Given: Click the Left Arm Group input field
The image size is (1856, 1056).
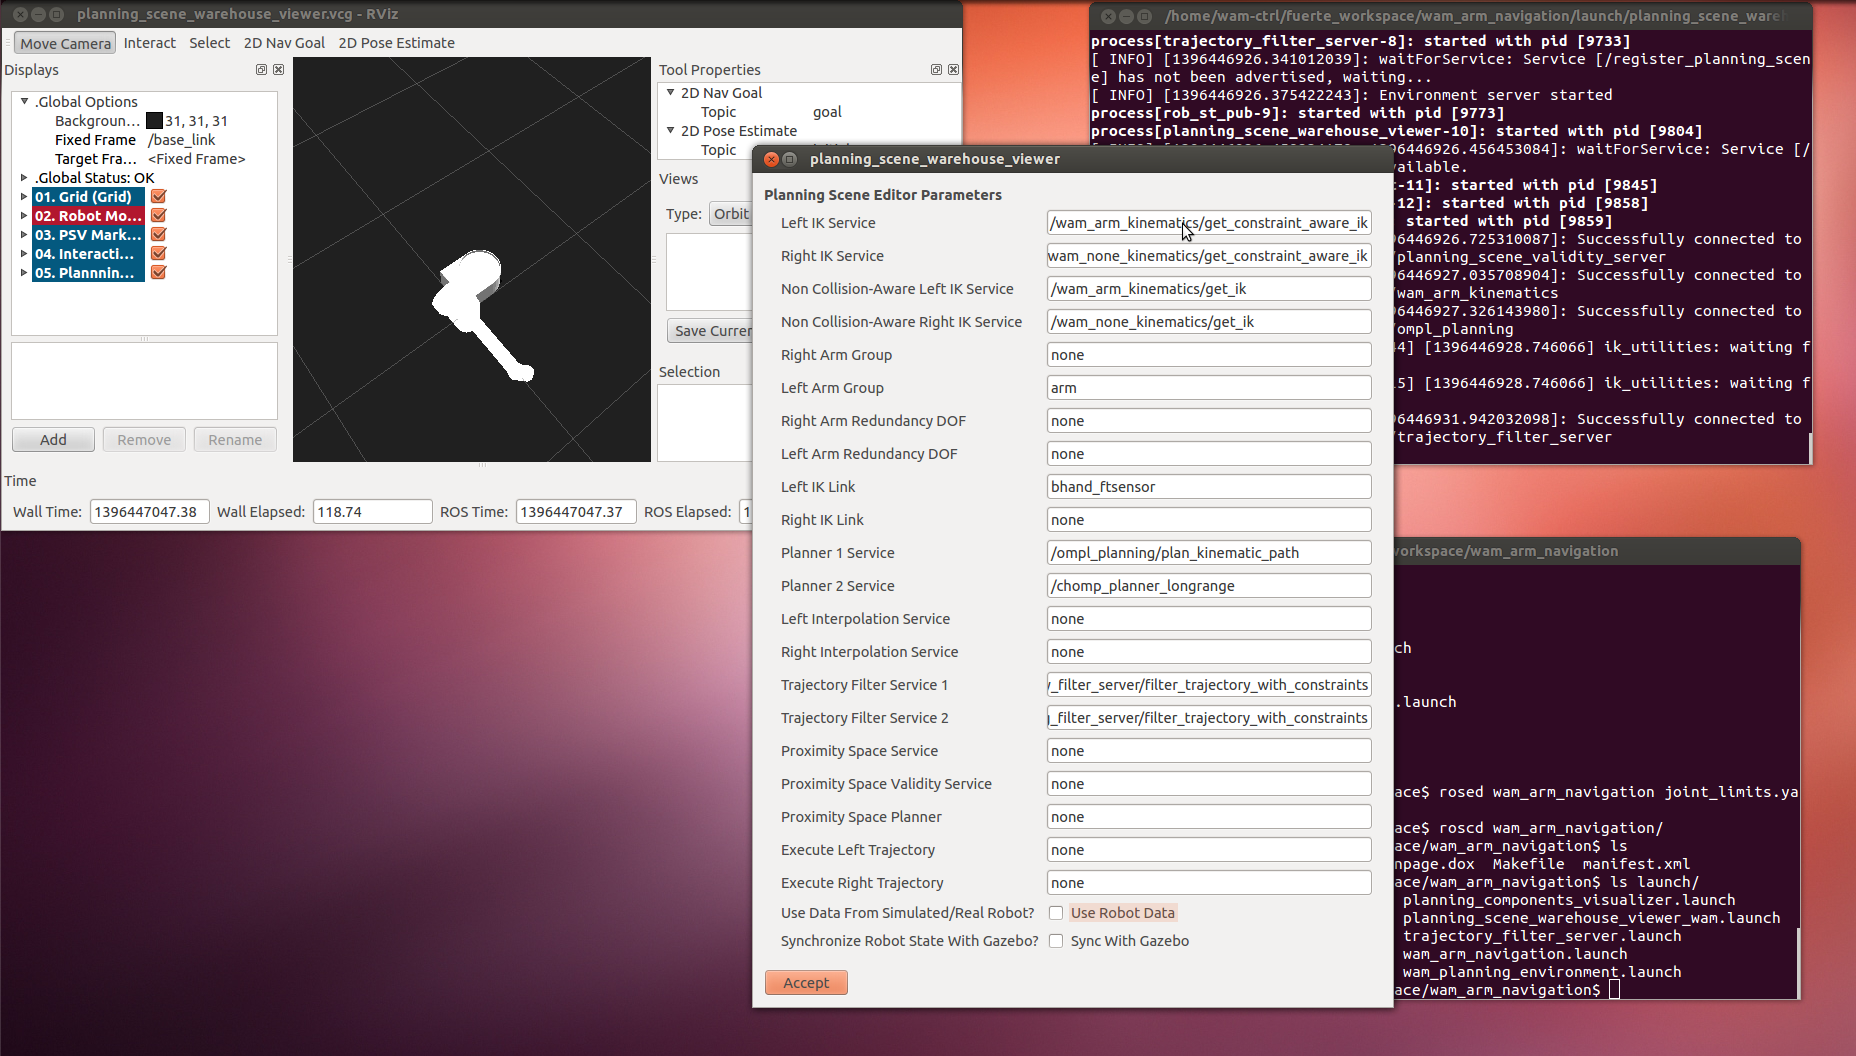Looking at the screenshot, I should pyautogui.click(x=1208, y=388).
